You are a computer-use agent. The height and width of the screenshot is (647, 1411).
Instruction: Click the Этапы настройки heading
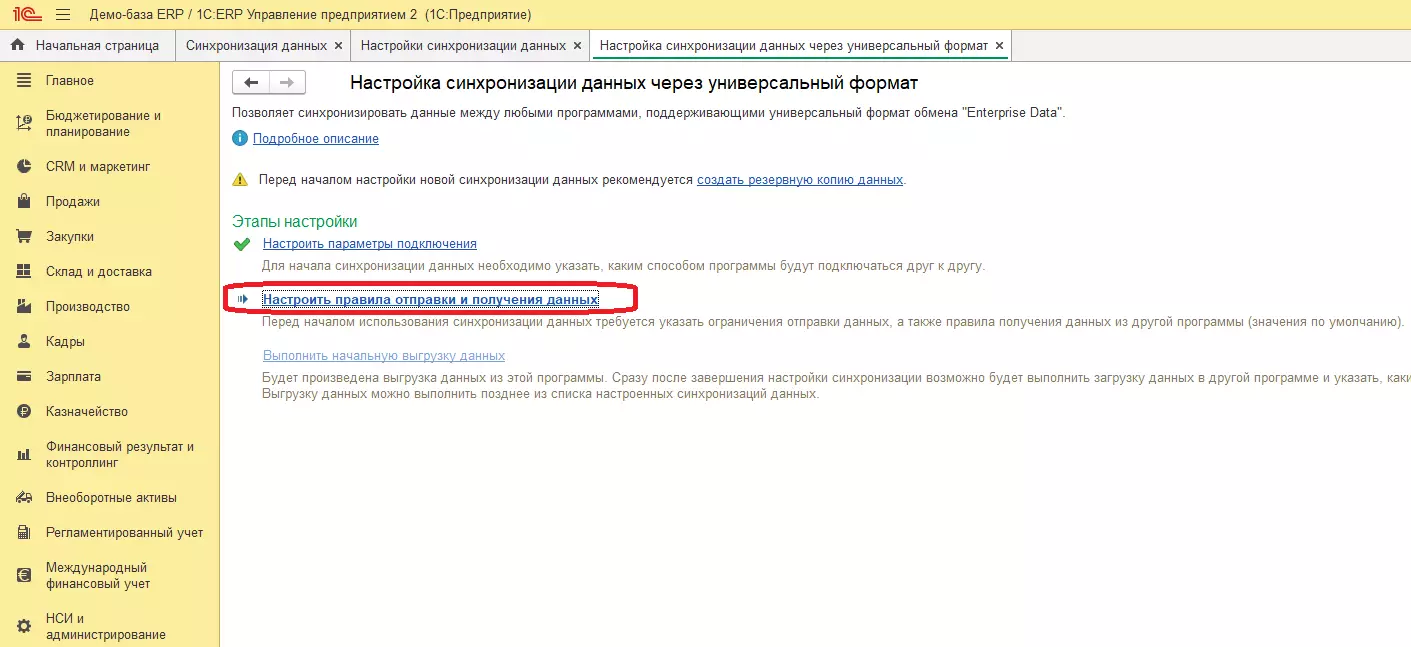pyautogui.click(x=294, y=221)
